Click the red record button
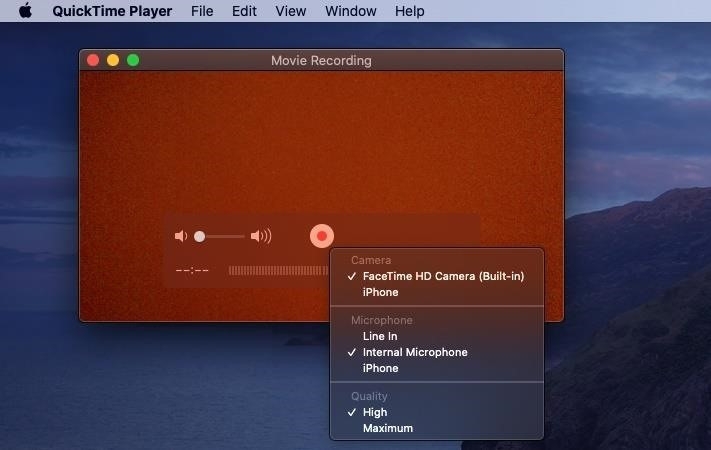The width and height of the screenshot is (711, 450). [321, 236]
